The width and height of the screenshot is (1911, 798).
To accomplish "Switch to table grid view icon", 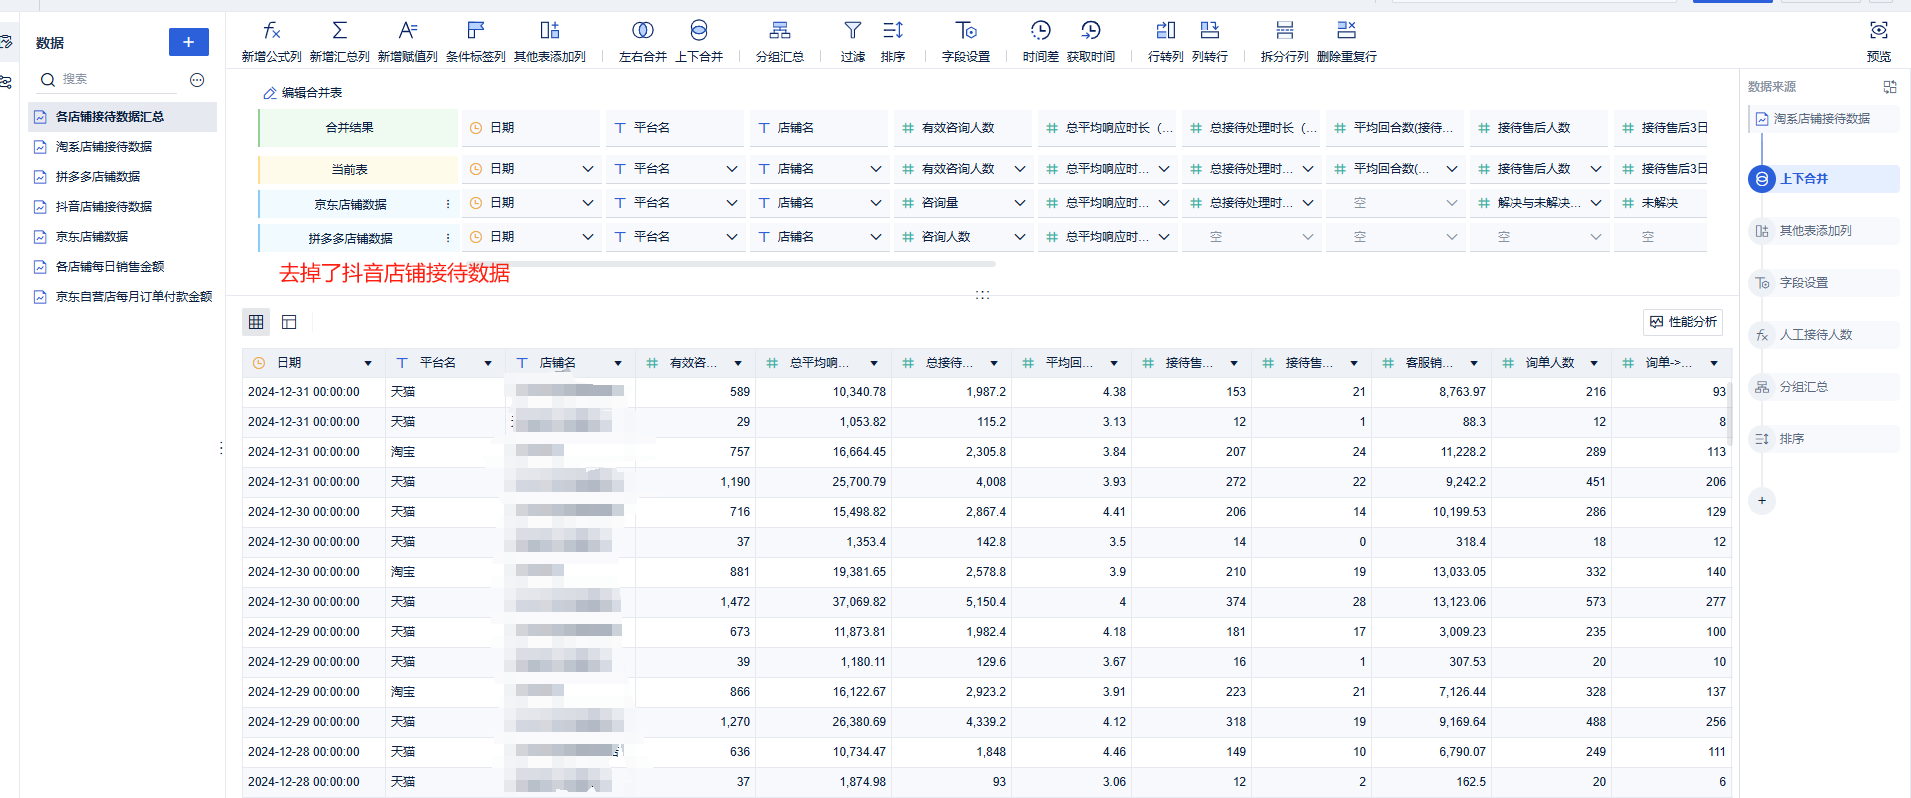I will pos(256,322).
